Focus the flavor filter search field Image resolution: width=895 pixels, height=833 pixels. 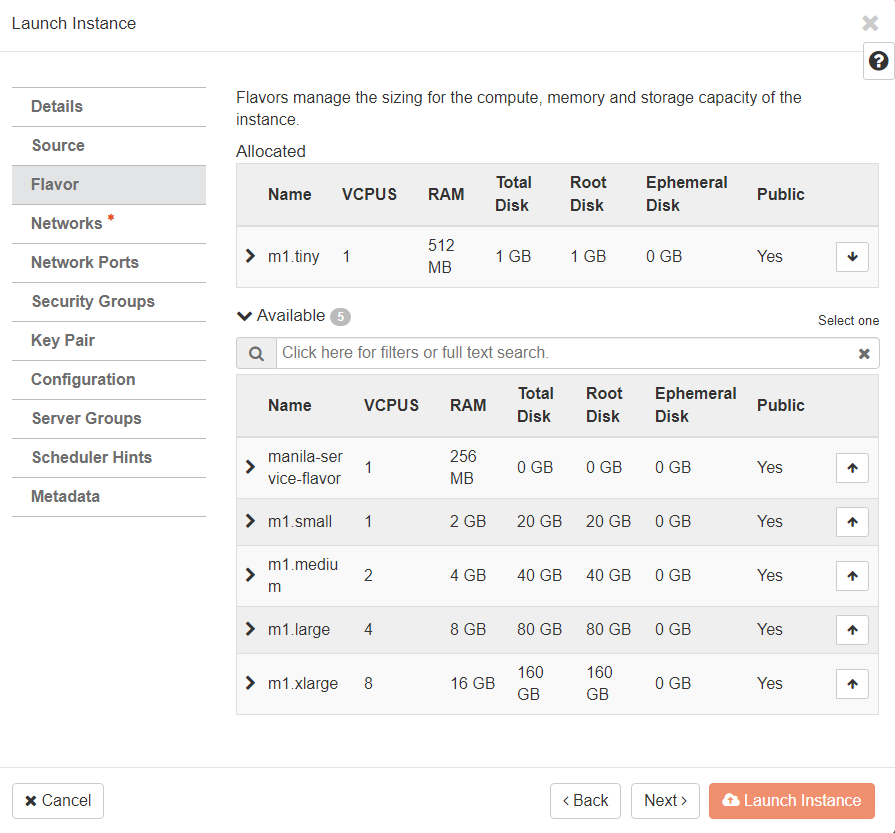coord(560,353)
